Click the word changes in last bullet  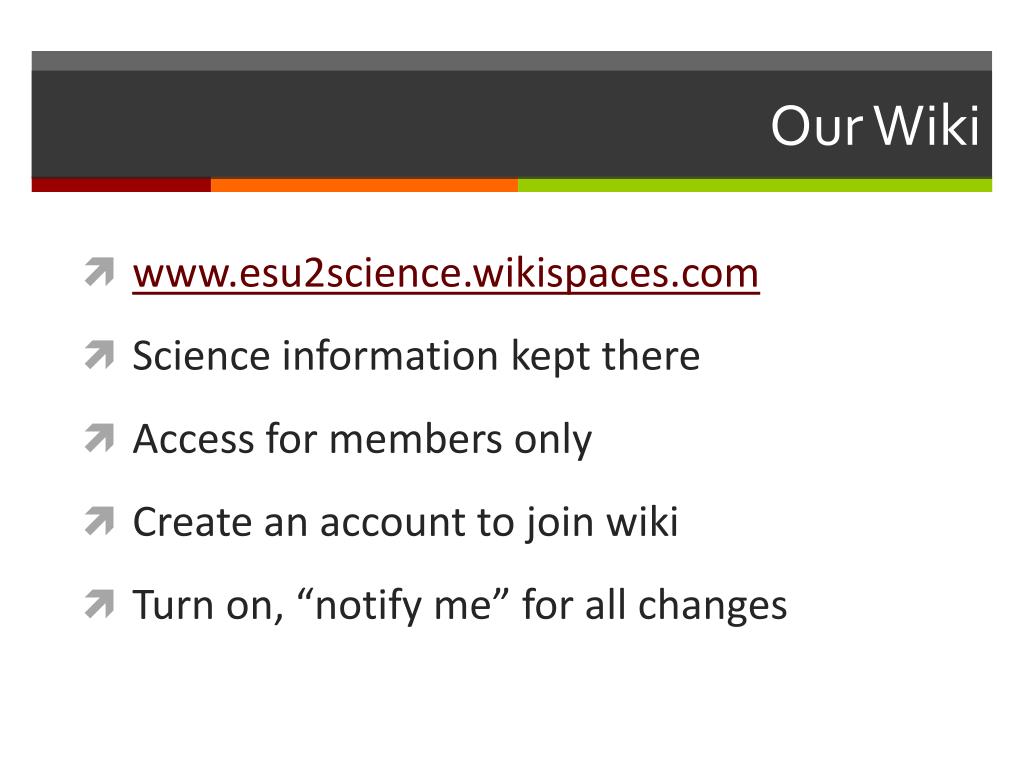pos(712,605)
